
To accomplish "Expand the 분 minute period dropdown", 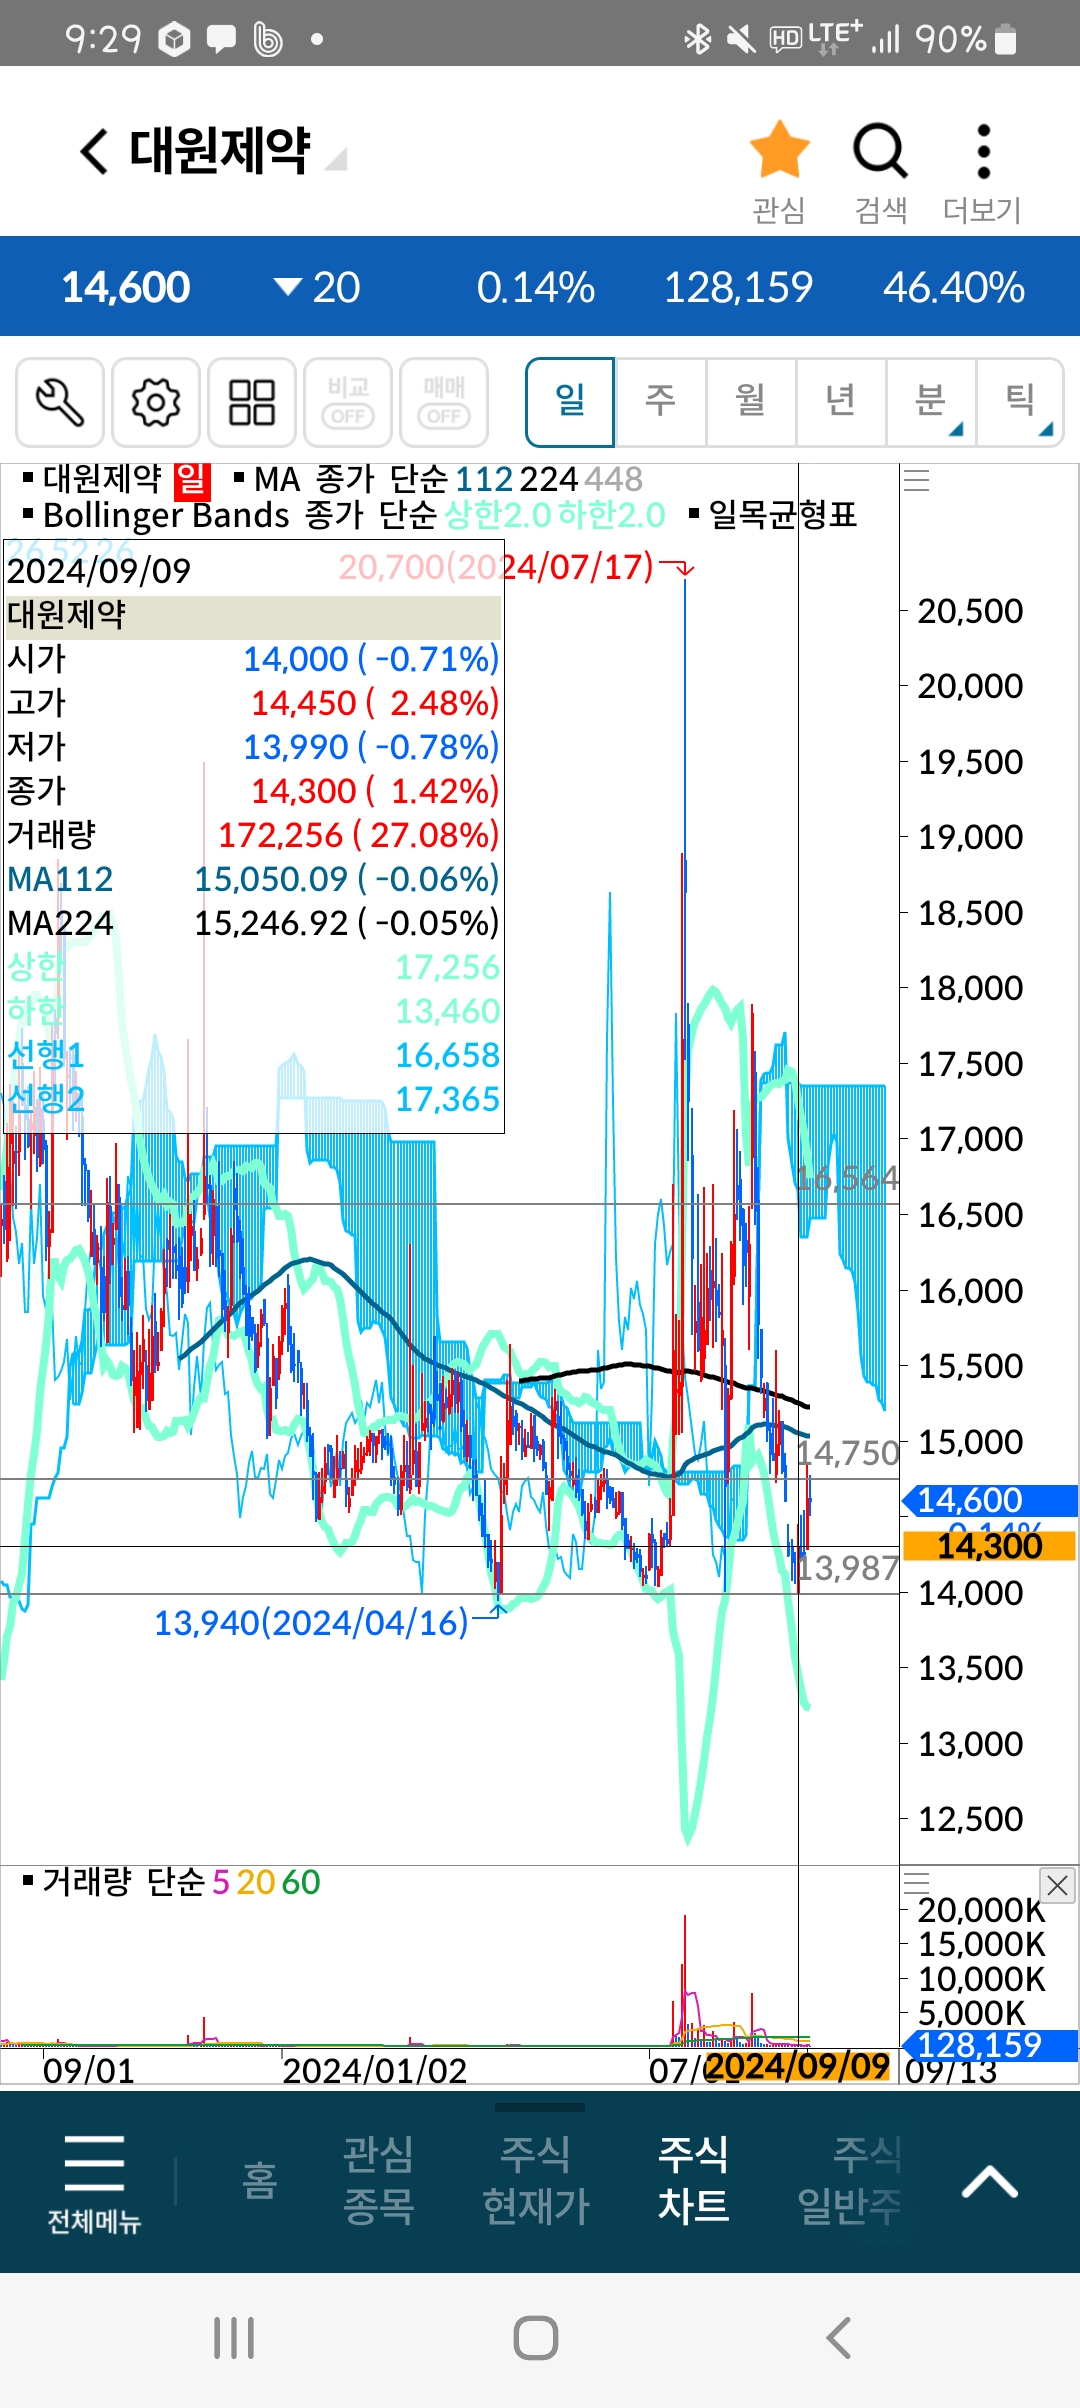I will point(931,402).
